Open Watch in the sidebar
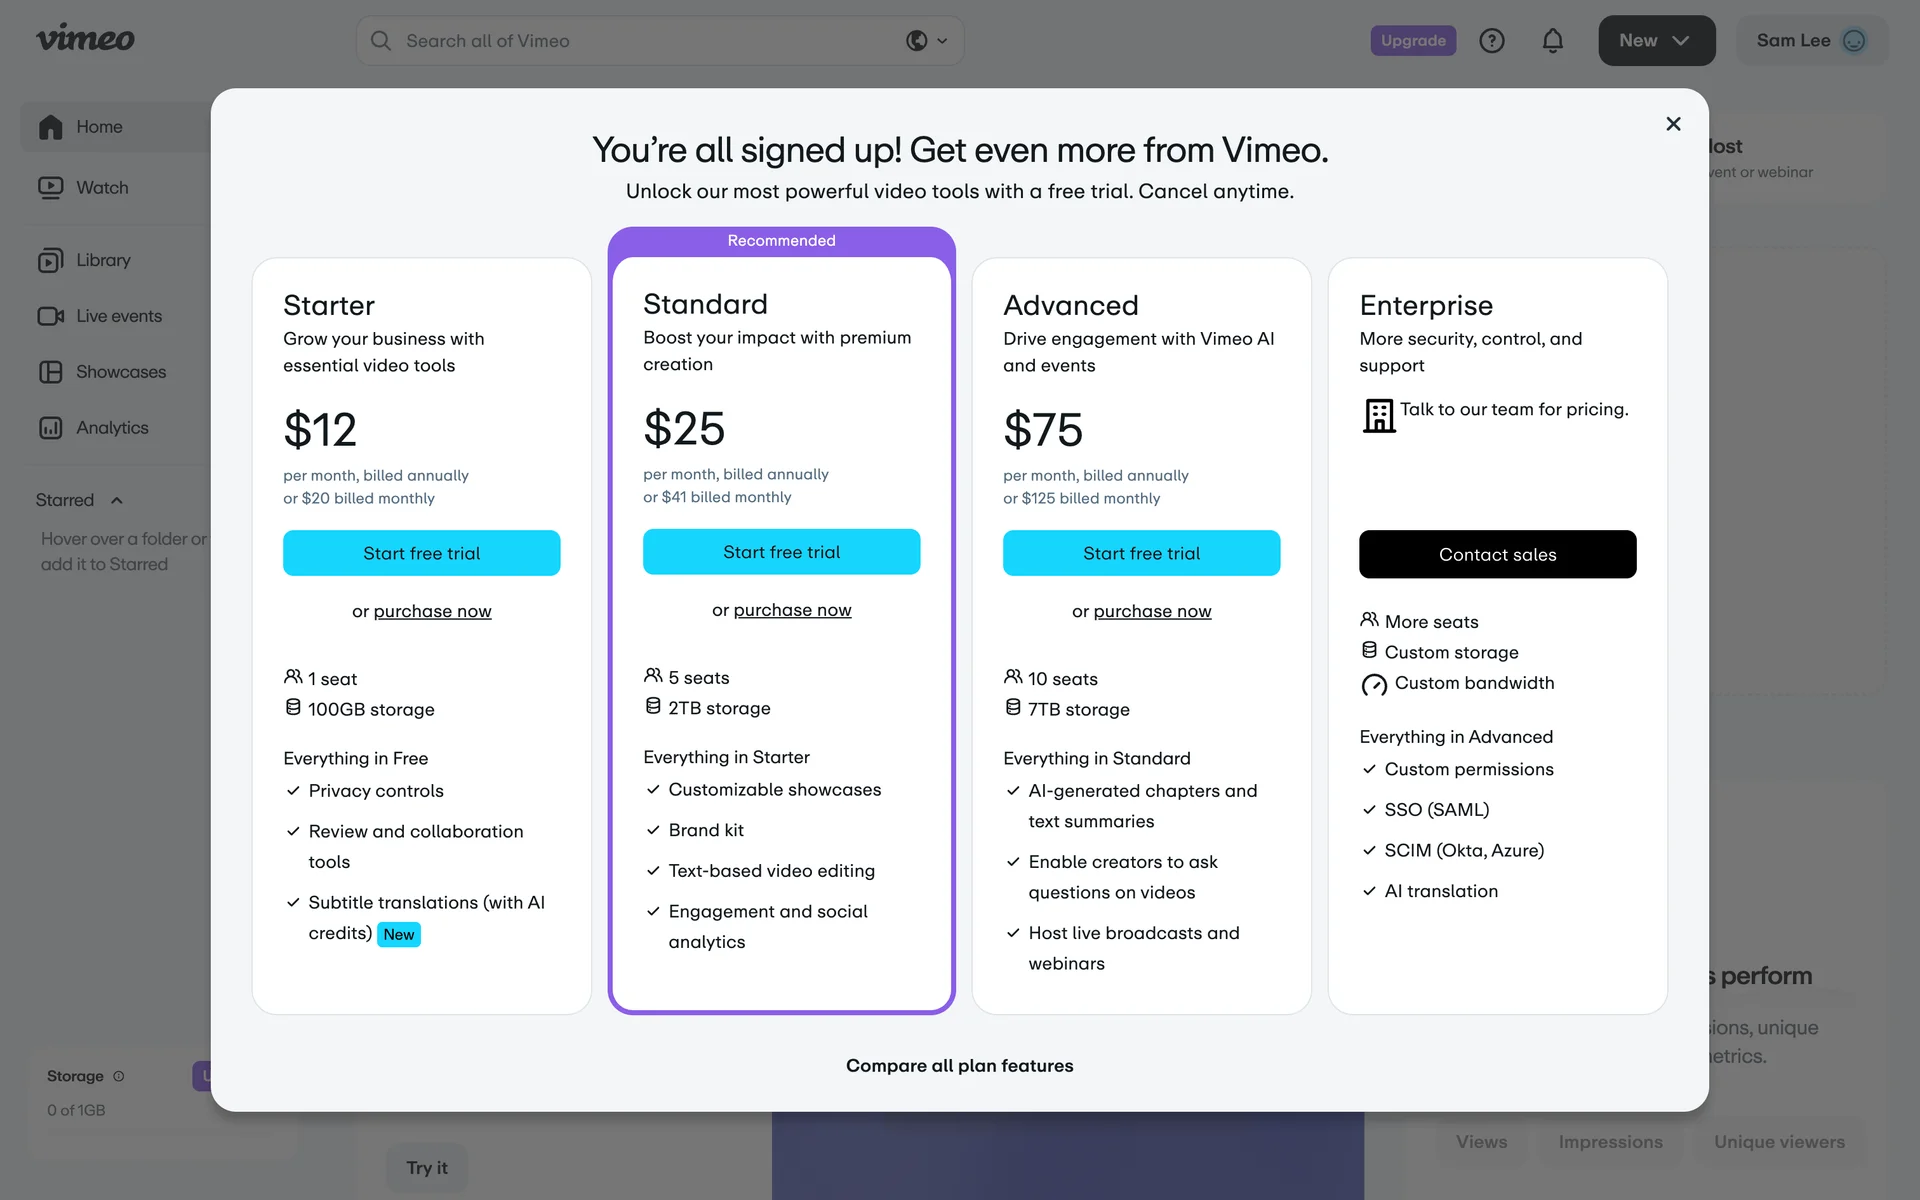This screenshot has width=1920, height=1200. [101, 188]
